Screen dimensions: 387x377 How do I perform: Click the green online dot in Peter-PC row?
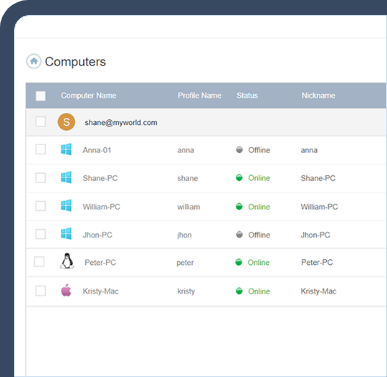pos(239,262)
